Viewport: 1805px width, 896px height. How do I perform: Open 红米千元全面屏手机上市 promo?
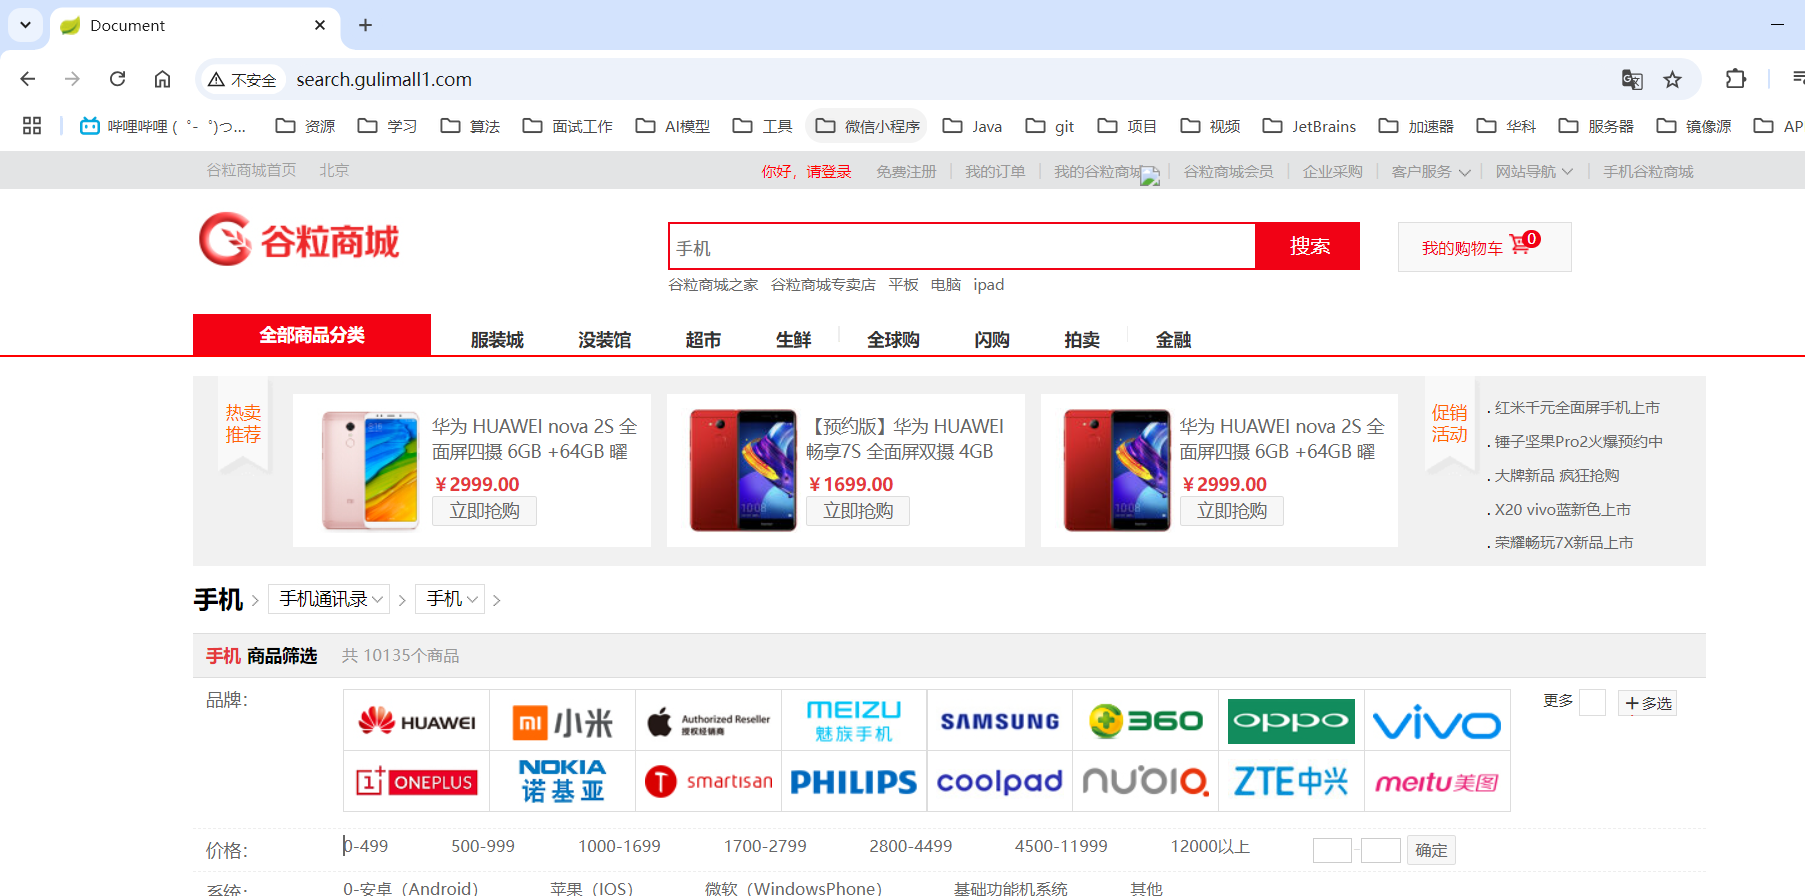1577,408
